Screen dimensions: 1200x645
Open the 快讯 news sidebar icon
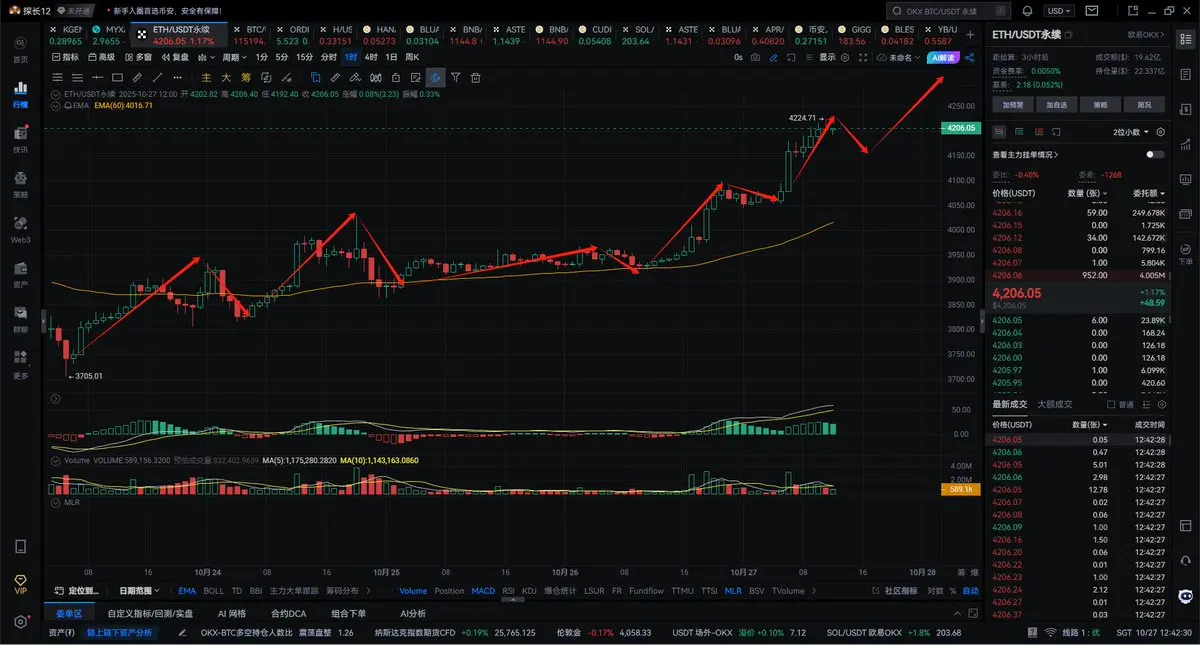[x=20, y=139]
